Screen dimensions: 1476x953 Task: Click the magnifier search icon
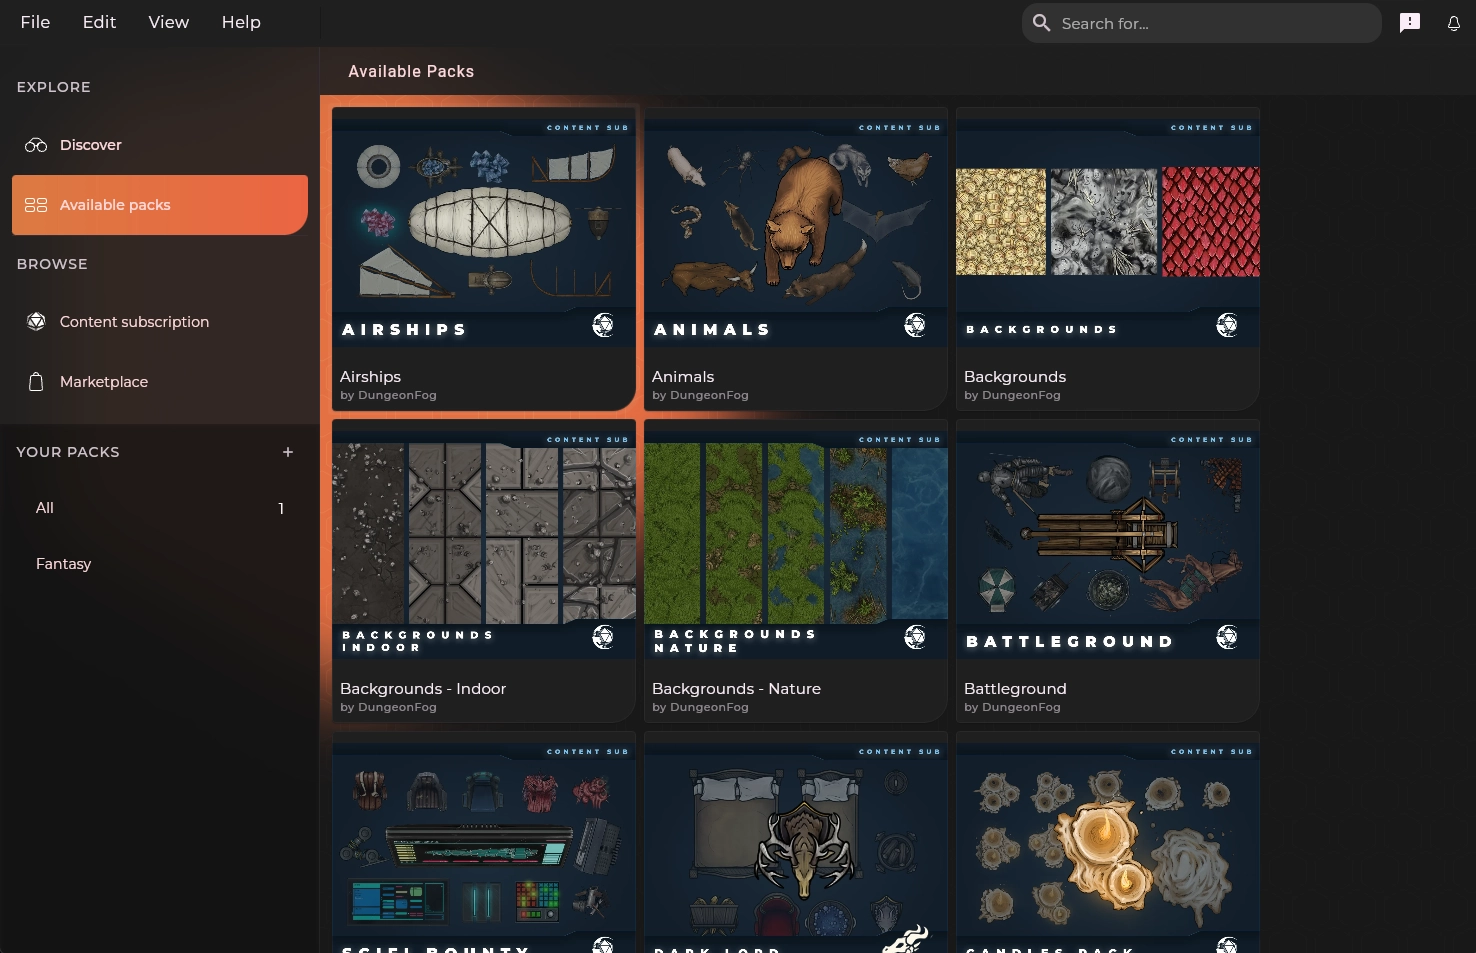(x=1041, y=23)
